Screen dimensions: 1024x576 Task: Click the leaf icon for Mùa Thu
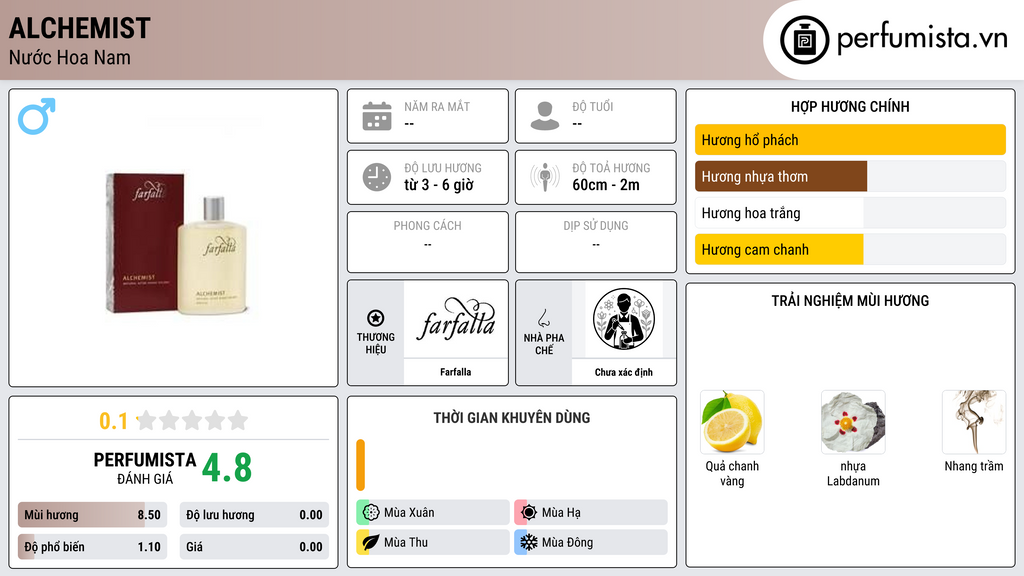point(371,542)
